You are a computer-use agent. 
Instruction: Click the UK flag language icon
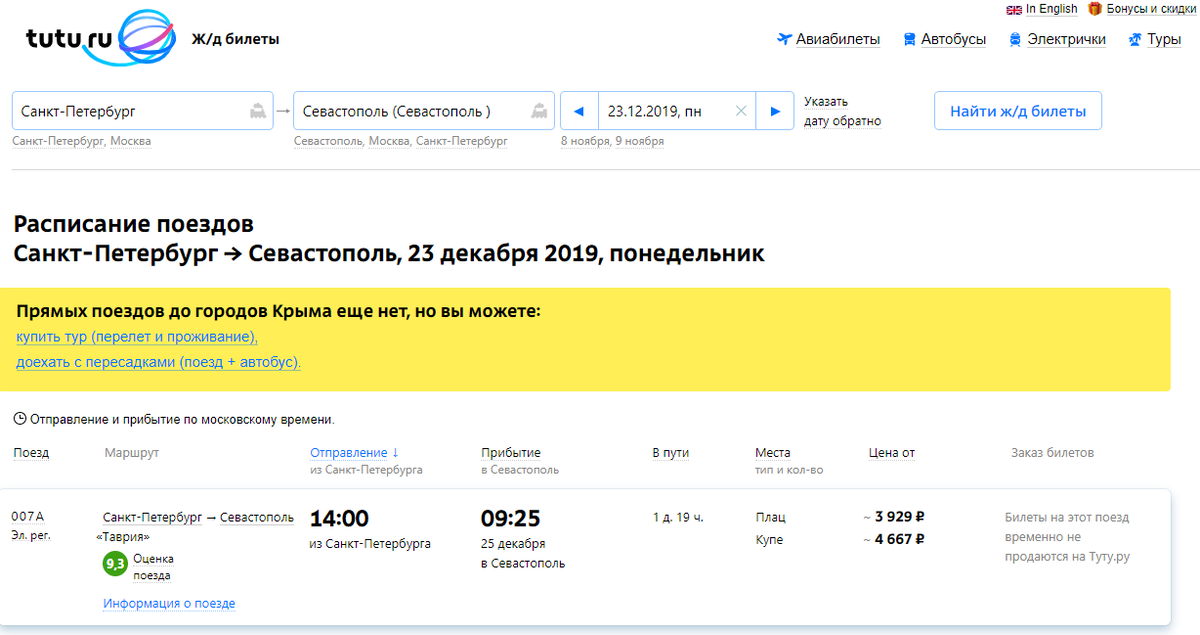(x=1014, y=9)
